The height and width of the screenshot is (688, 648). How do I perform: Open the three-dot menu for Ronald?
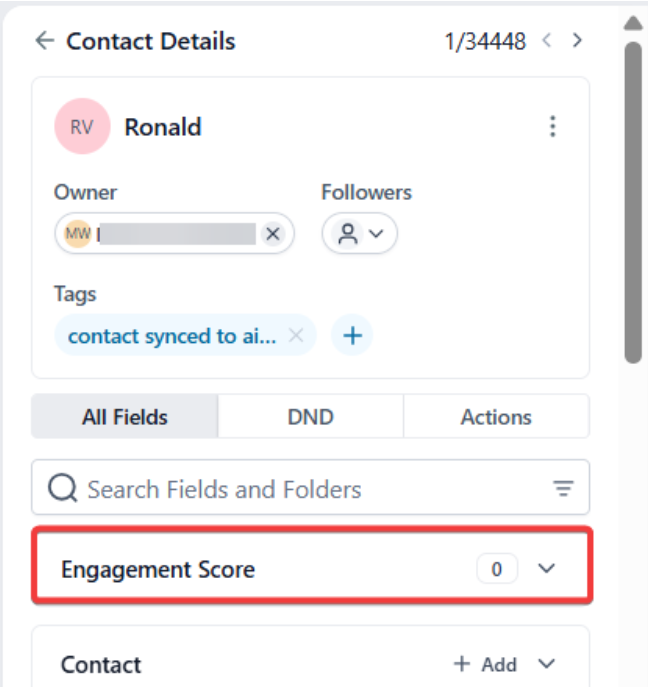pos(552,127)
